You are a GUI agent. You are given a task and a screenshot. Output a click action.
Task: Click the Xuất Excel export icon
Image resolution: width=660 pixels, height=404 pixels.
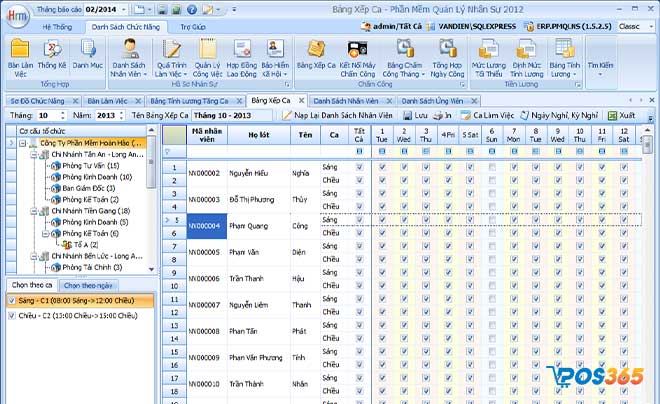(x=621, y=115)
